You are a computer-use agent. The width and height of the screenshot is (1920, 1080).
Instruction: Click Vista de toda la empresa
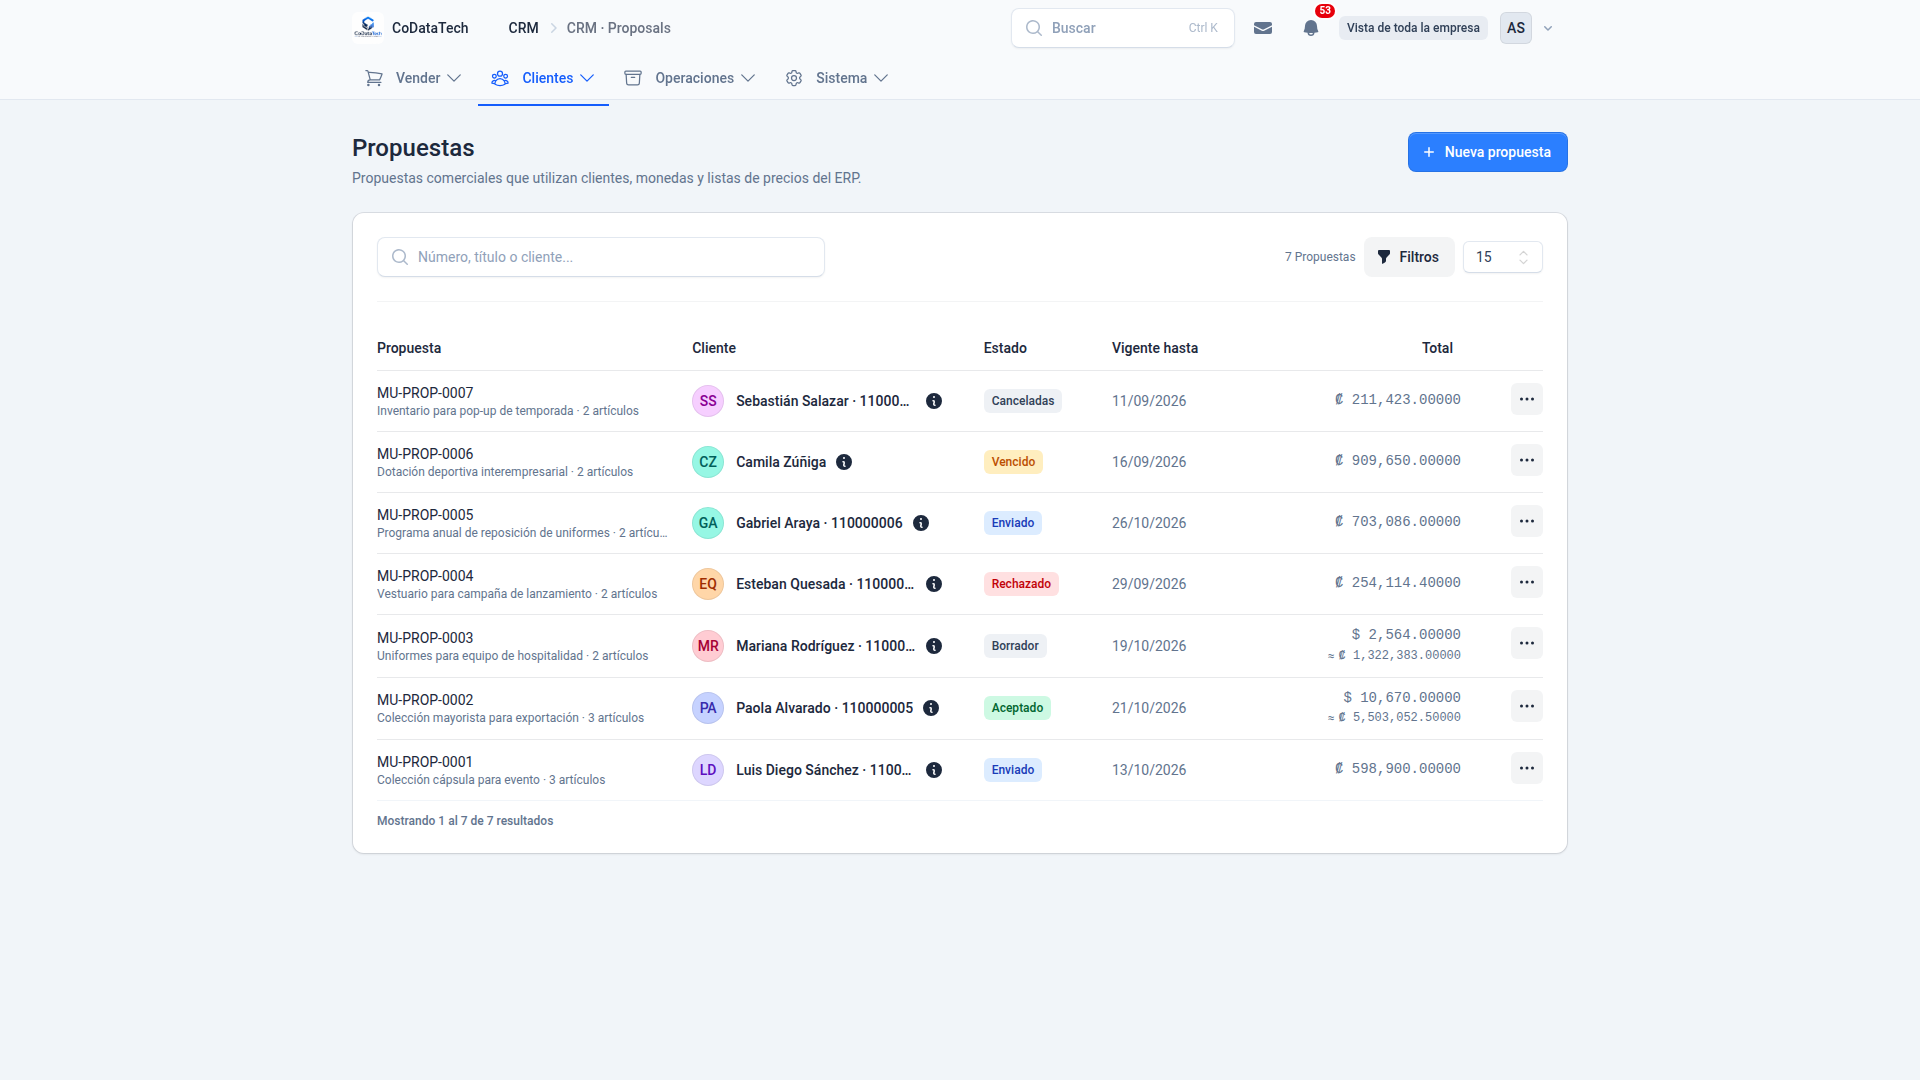(1413, 28)
